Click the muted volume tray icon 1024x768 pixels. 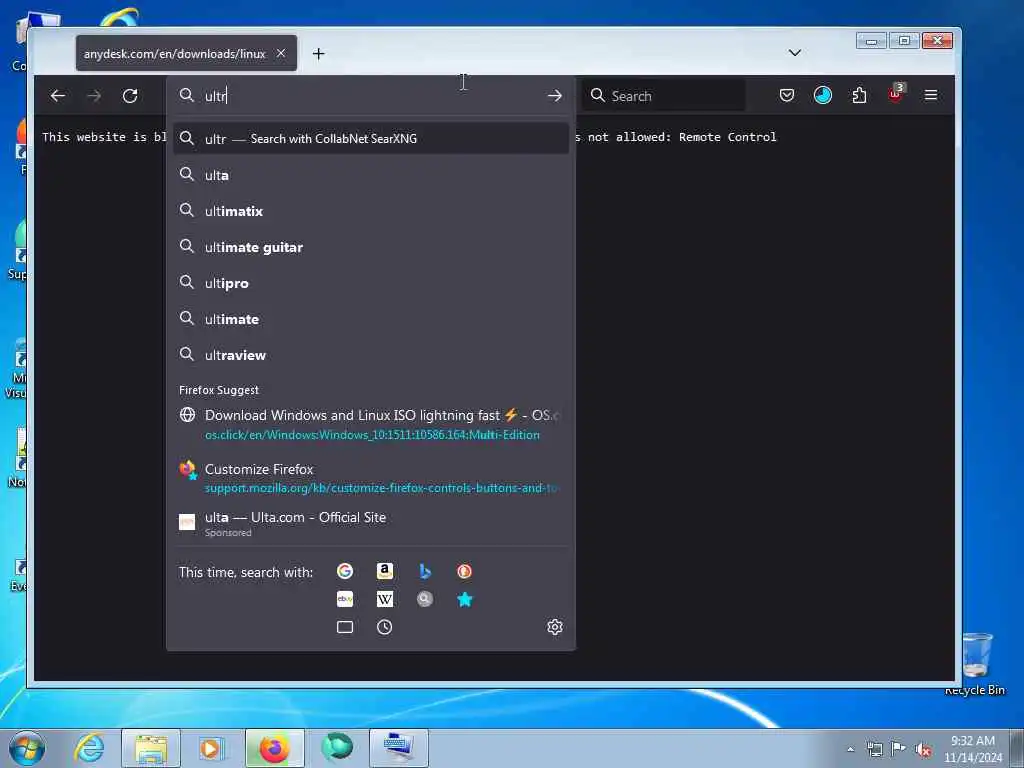pos(923,750)
